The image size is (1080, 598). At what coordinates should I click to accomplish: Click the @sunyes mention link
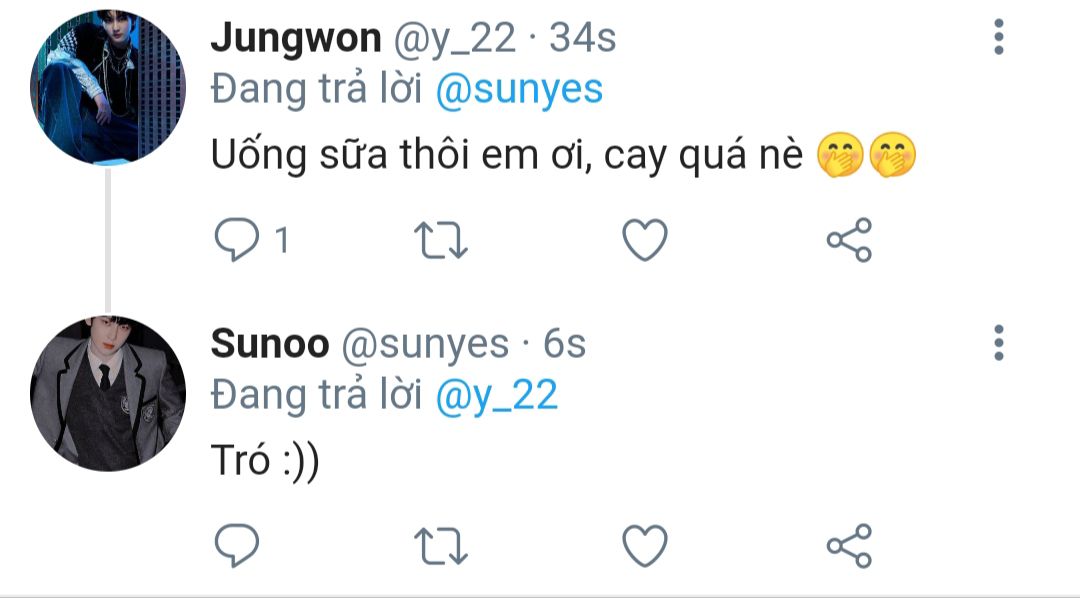pos(519,90)
